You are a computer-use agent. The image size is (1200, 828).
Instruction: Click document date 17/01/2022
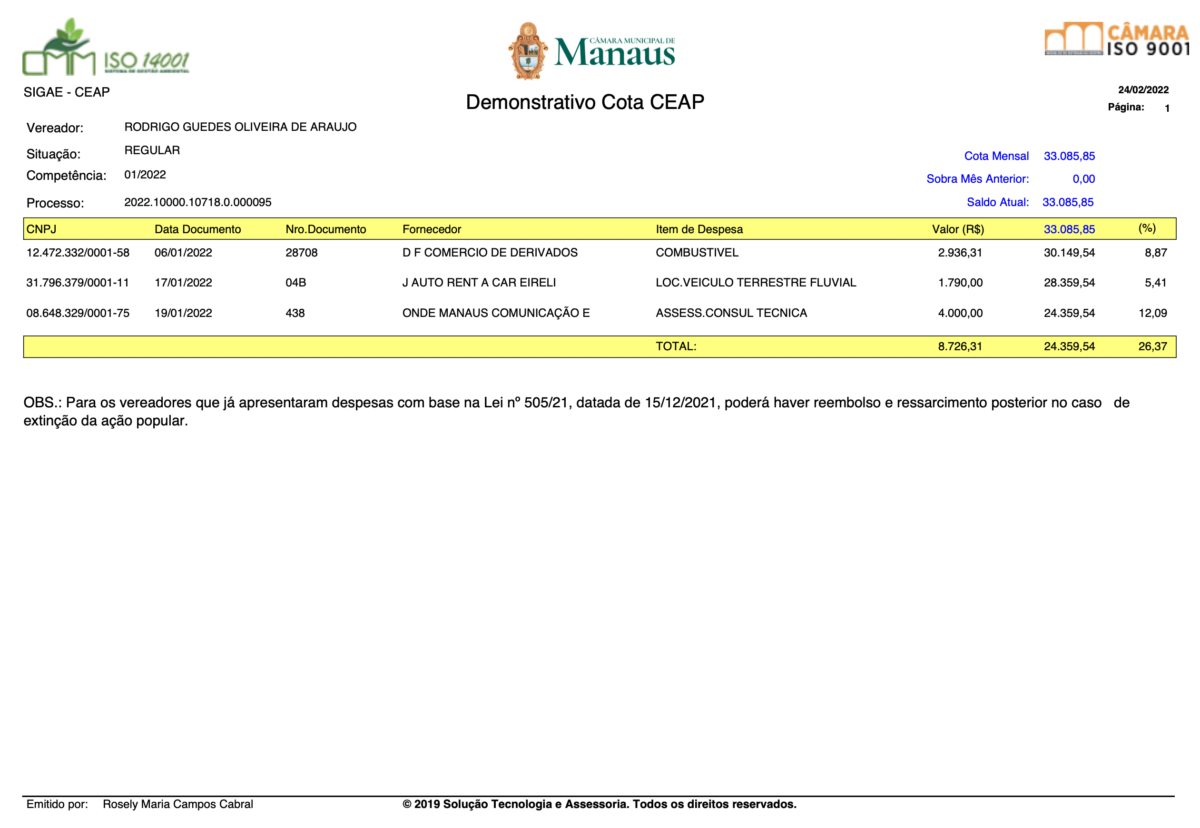183,282
